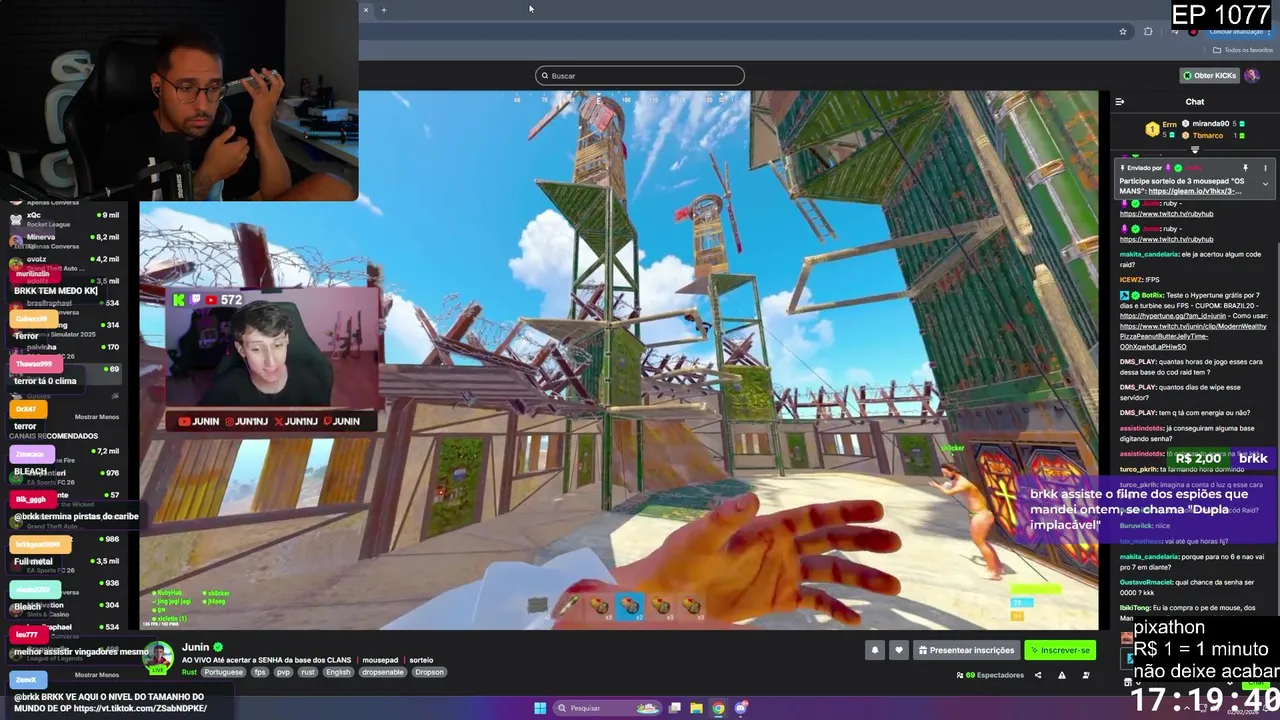Click the Chat panel header title

click(x=1195, y=101)
